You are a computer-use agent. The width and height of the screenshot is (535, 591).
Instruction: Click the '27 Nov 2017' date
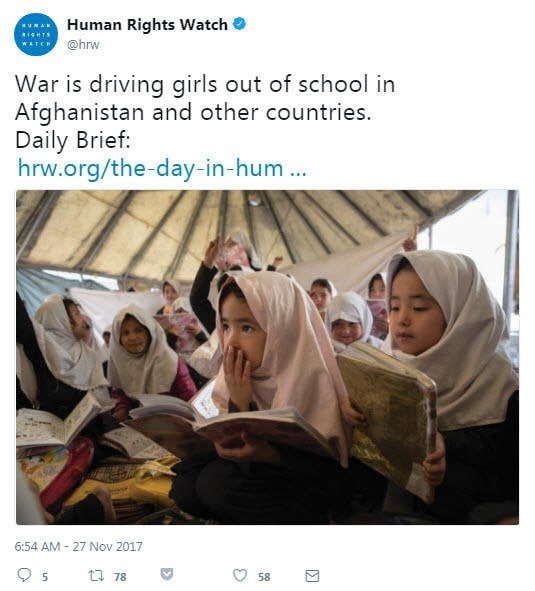[107, 546]
